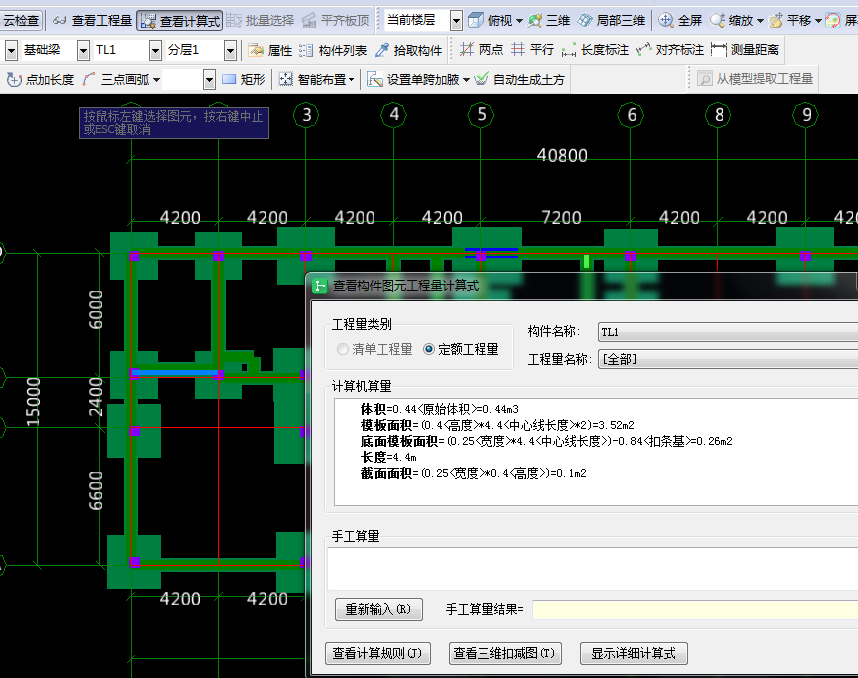Click 自动生成土方 auto-generate earthwork
This screenshot has height=678, width=858.
519,80
